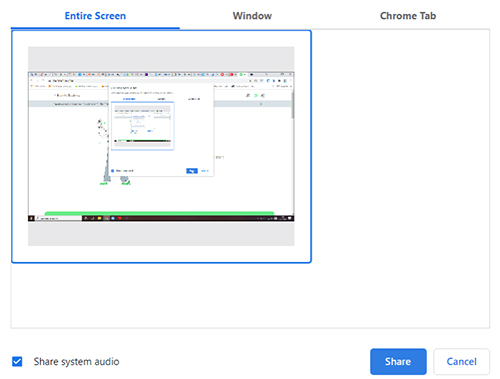Open the Window tab
Viewport: 500px width, 379px height.
tap(252, 16)
